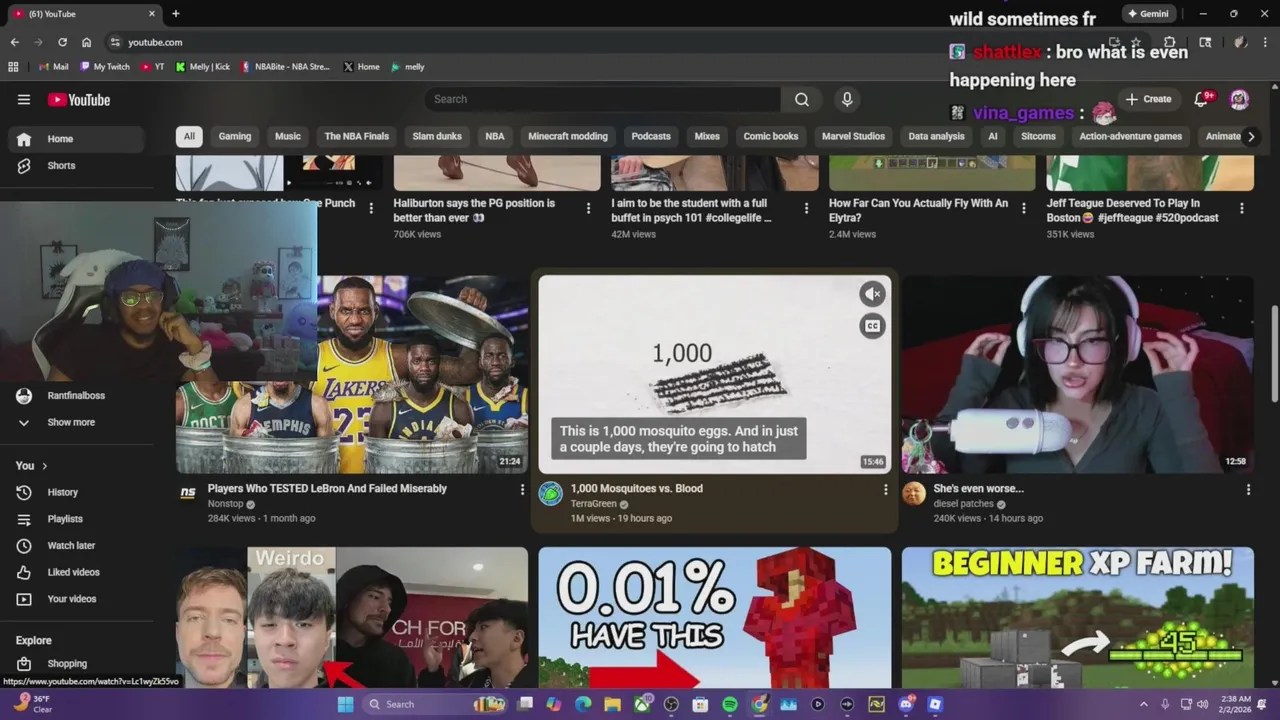Open Spotify from the taskbar
1280x720 pixels.
(x=730, y=704)
